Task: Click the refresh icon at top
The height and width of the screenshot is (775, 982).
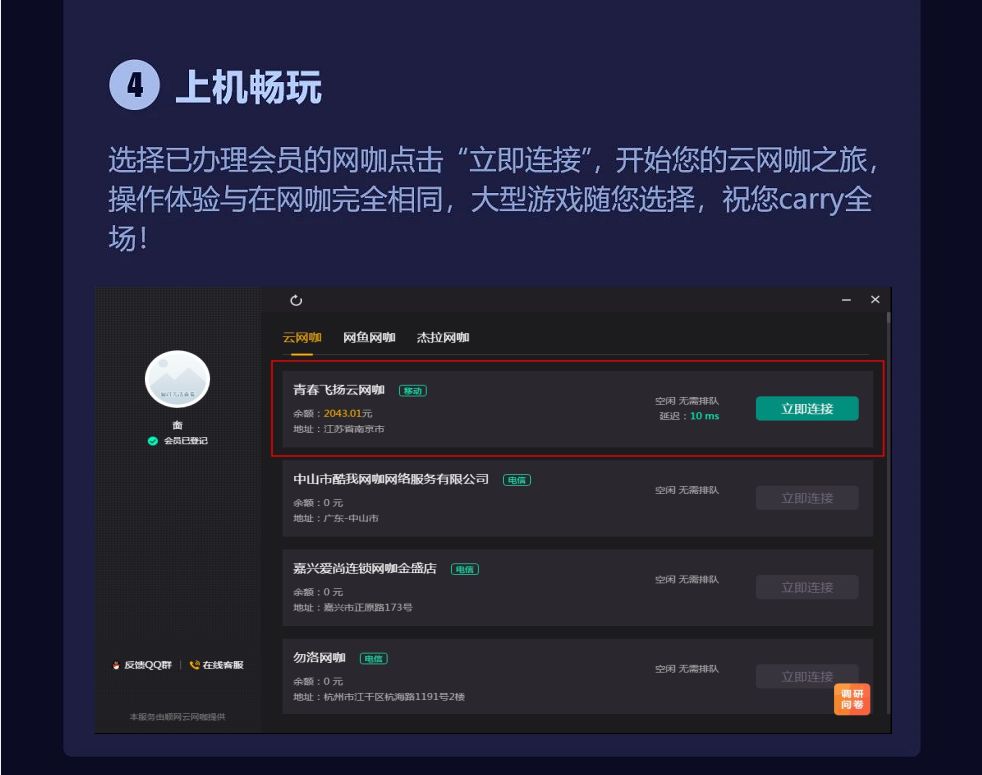Action: coord(296,301)
